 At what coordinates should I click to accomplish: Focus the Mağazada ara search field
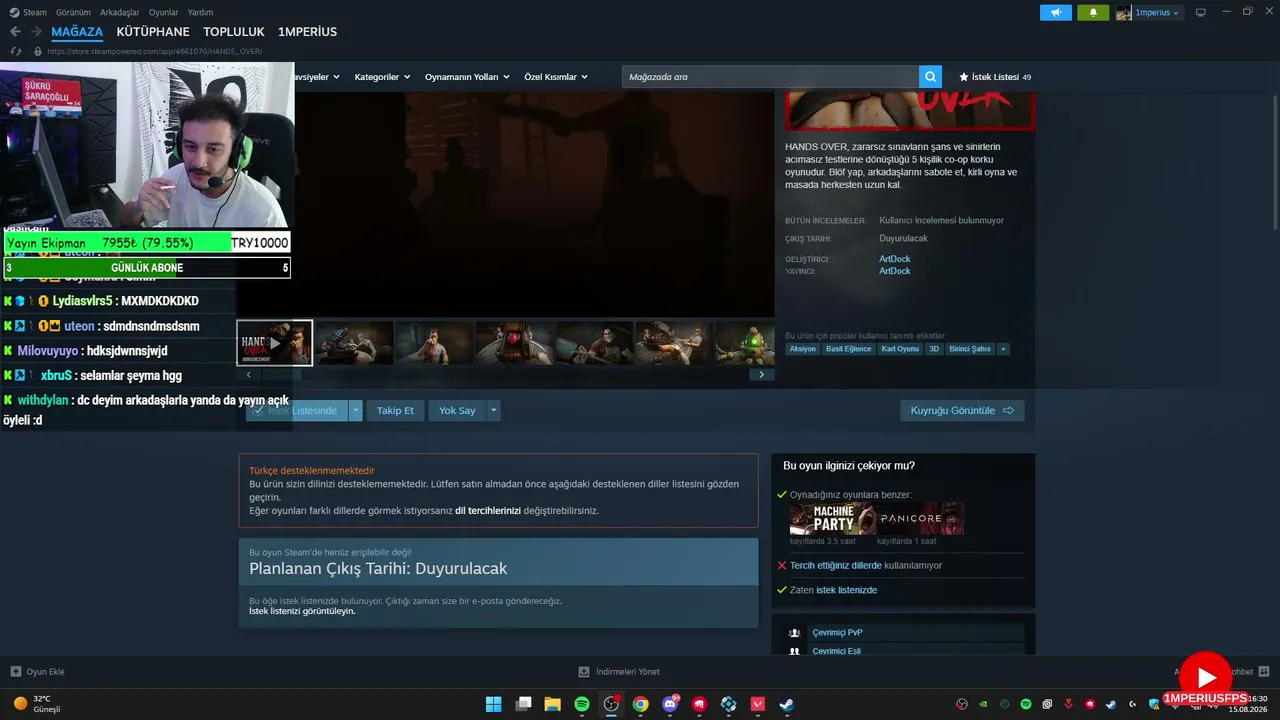[x=770, y=77]
